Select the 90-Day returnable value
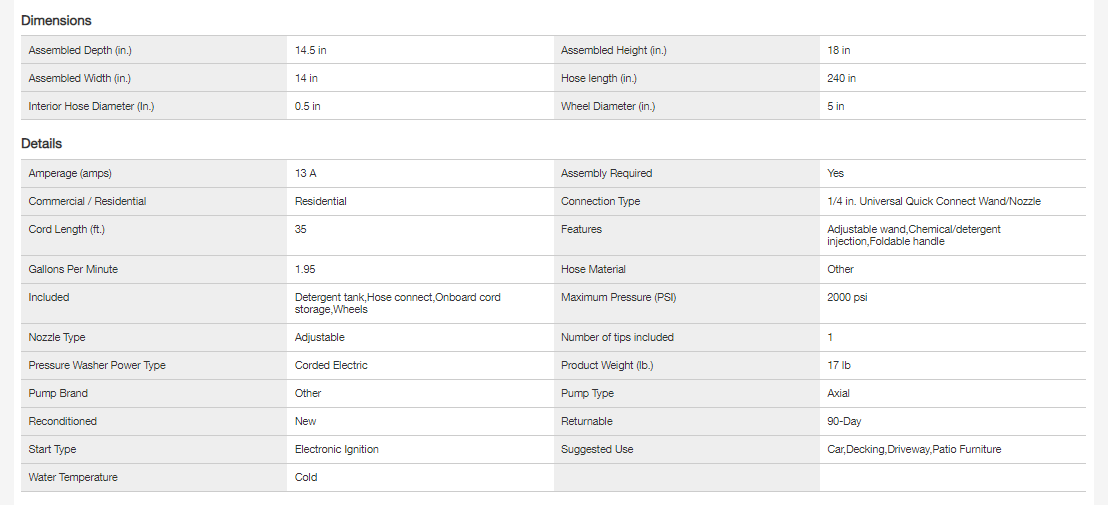The height and width of the screenshot is (505, 1108). (x=844, y=421)
